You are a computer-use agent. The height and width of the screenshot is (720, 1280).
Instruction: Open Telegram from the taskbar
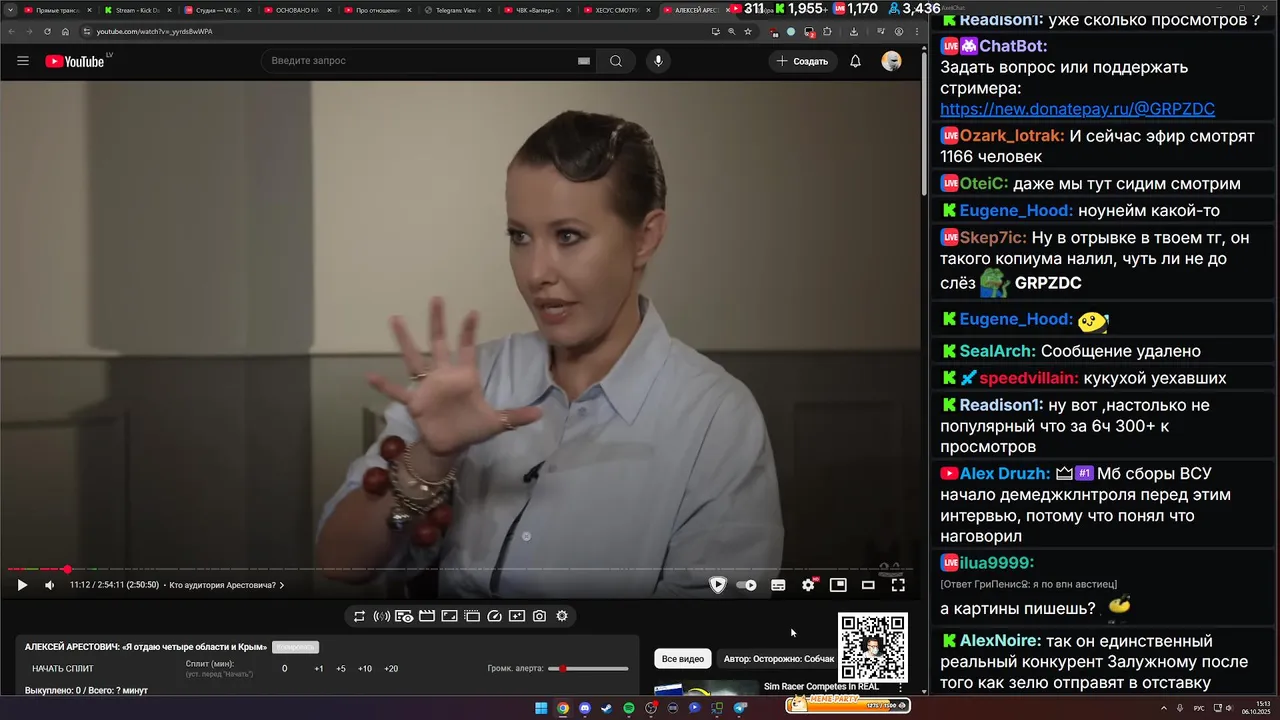click(740, 708)
